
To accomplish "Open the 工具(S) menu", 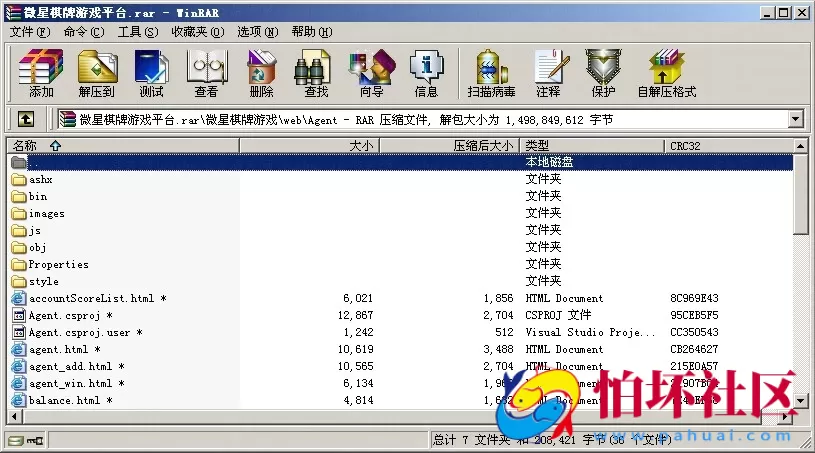I will 138,32.
